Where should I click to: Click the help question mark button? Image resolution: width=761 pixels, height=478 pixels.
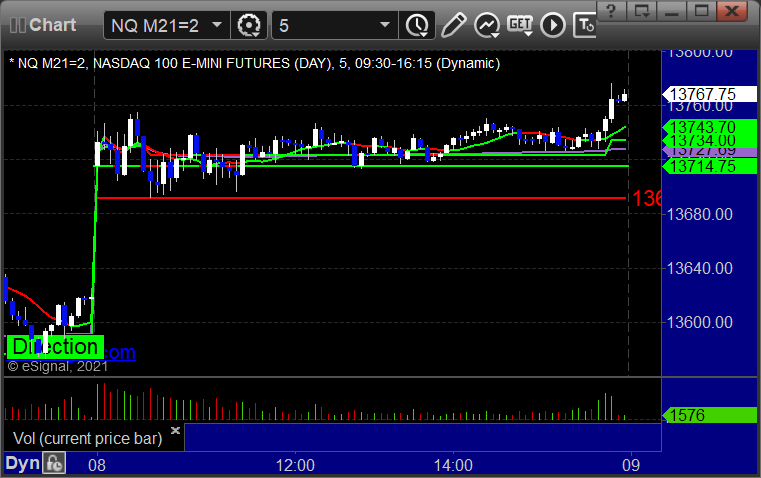coord(612,10)
